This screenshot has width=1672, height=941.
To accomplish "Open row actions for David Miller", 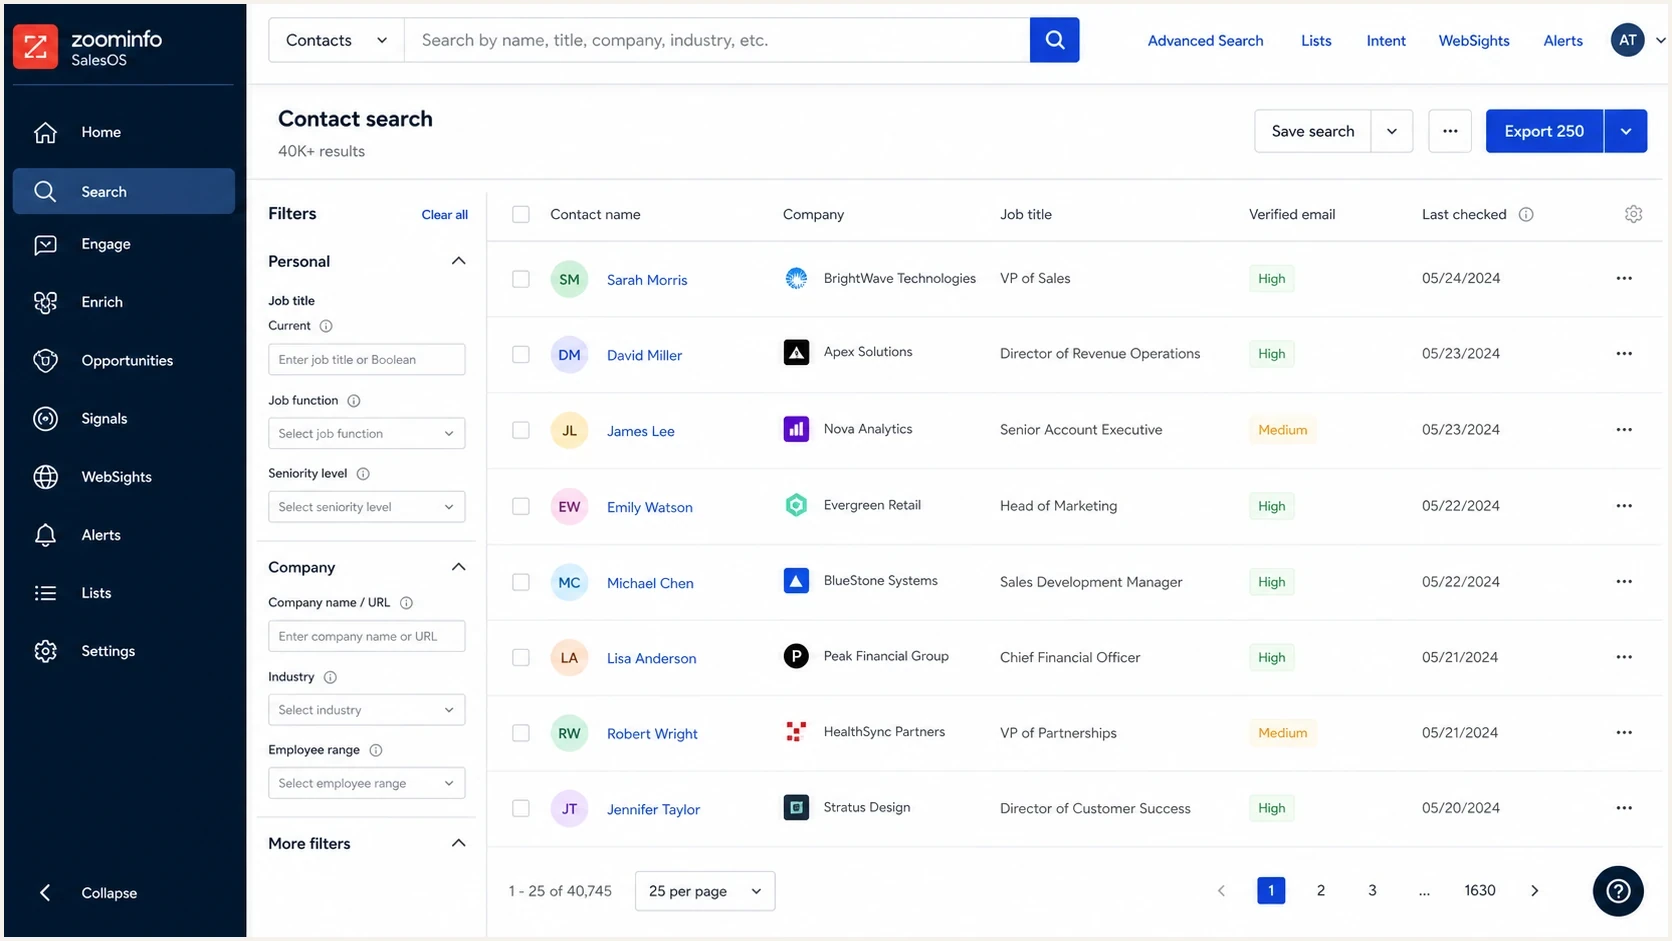I will click(x=1624, y=353).
